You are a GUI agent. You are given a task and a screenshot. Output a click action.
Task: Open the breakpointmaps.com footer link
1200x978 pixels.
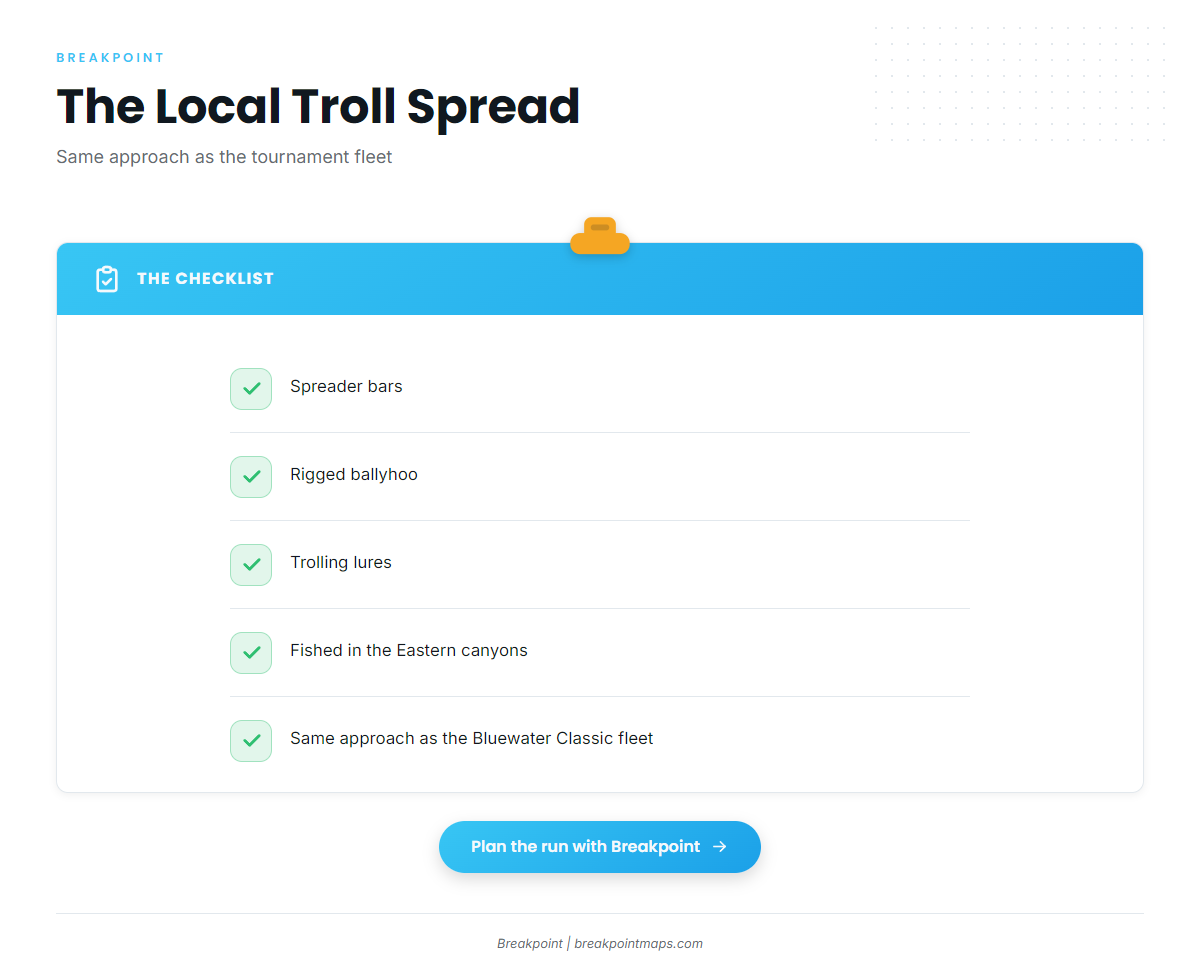point(638,943)
